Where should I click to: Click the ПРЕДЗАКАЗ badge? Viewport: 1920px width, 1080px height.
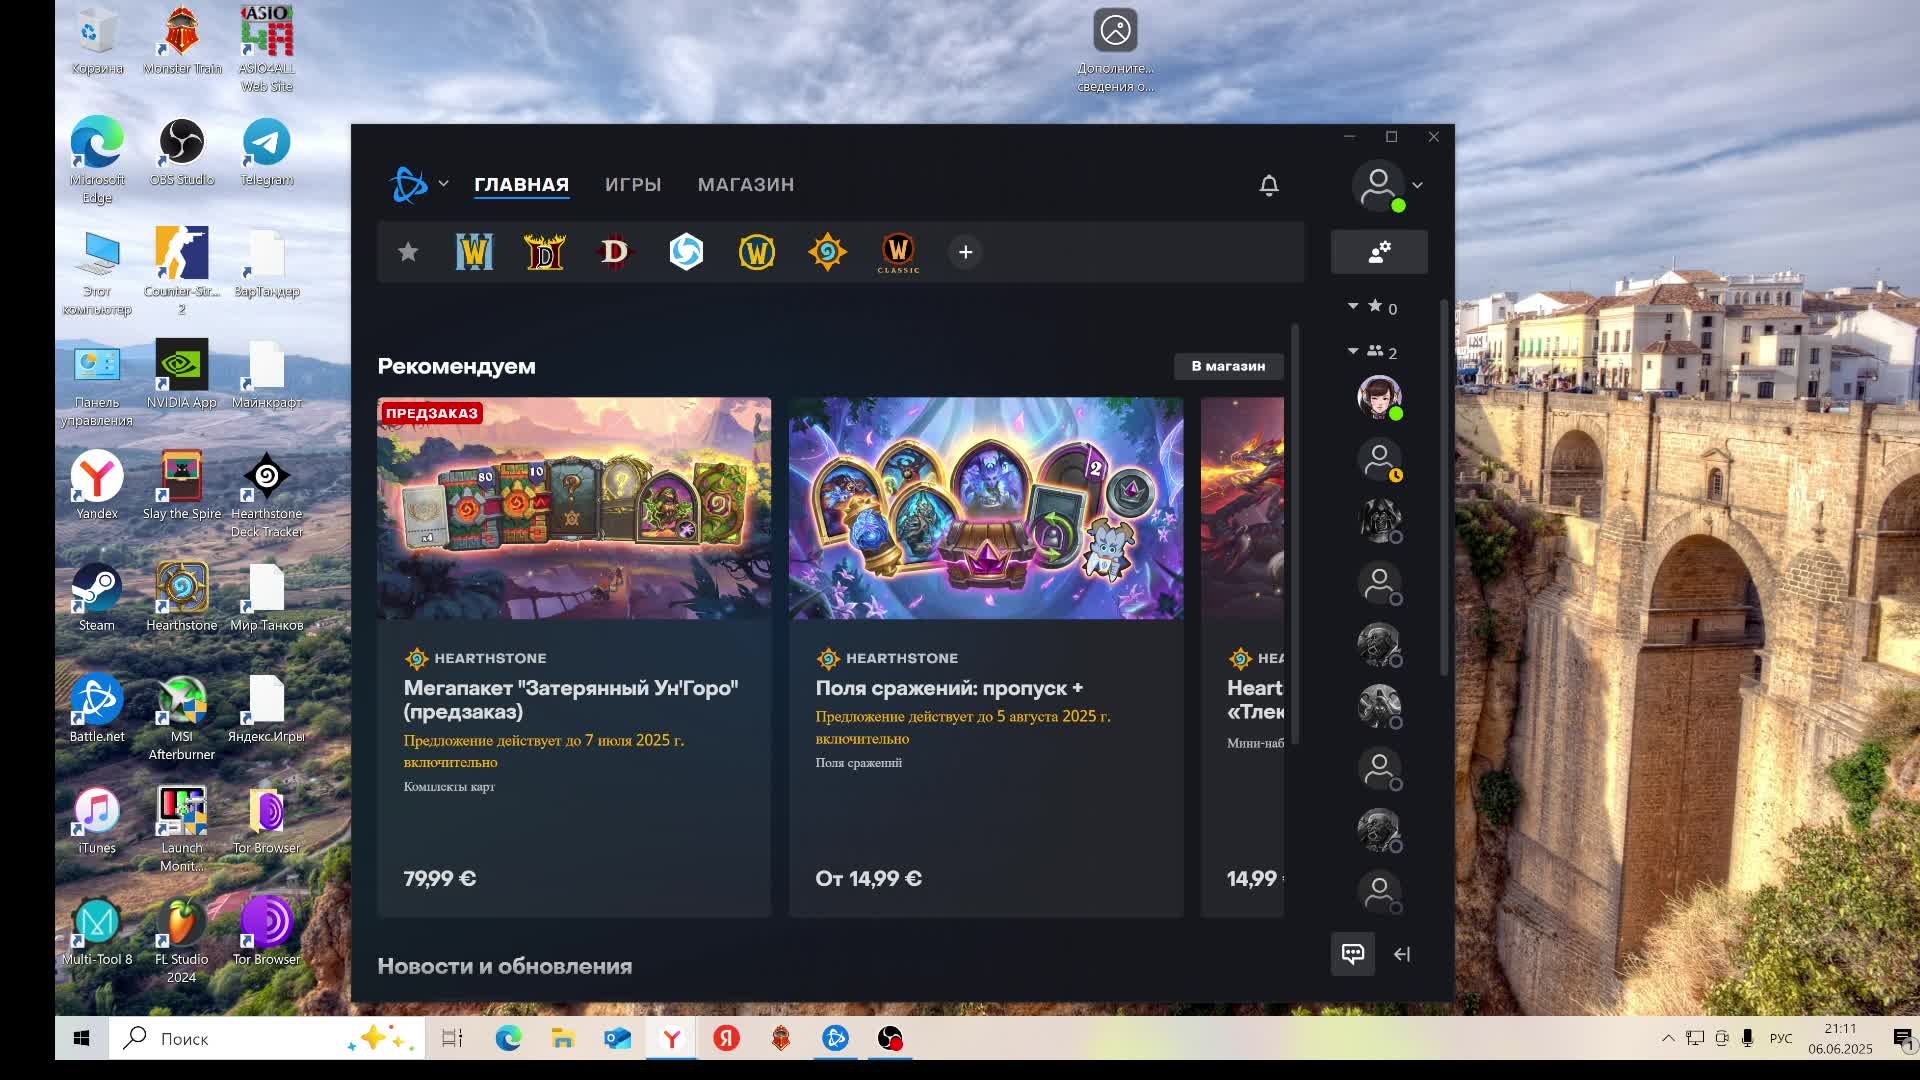(x=431, y=413)
